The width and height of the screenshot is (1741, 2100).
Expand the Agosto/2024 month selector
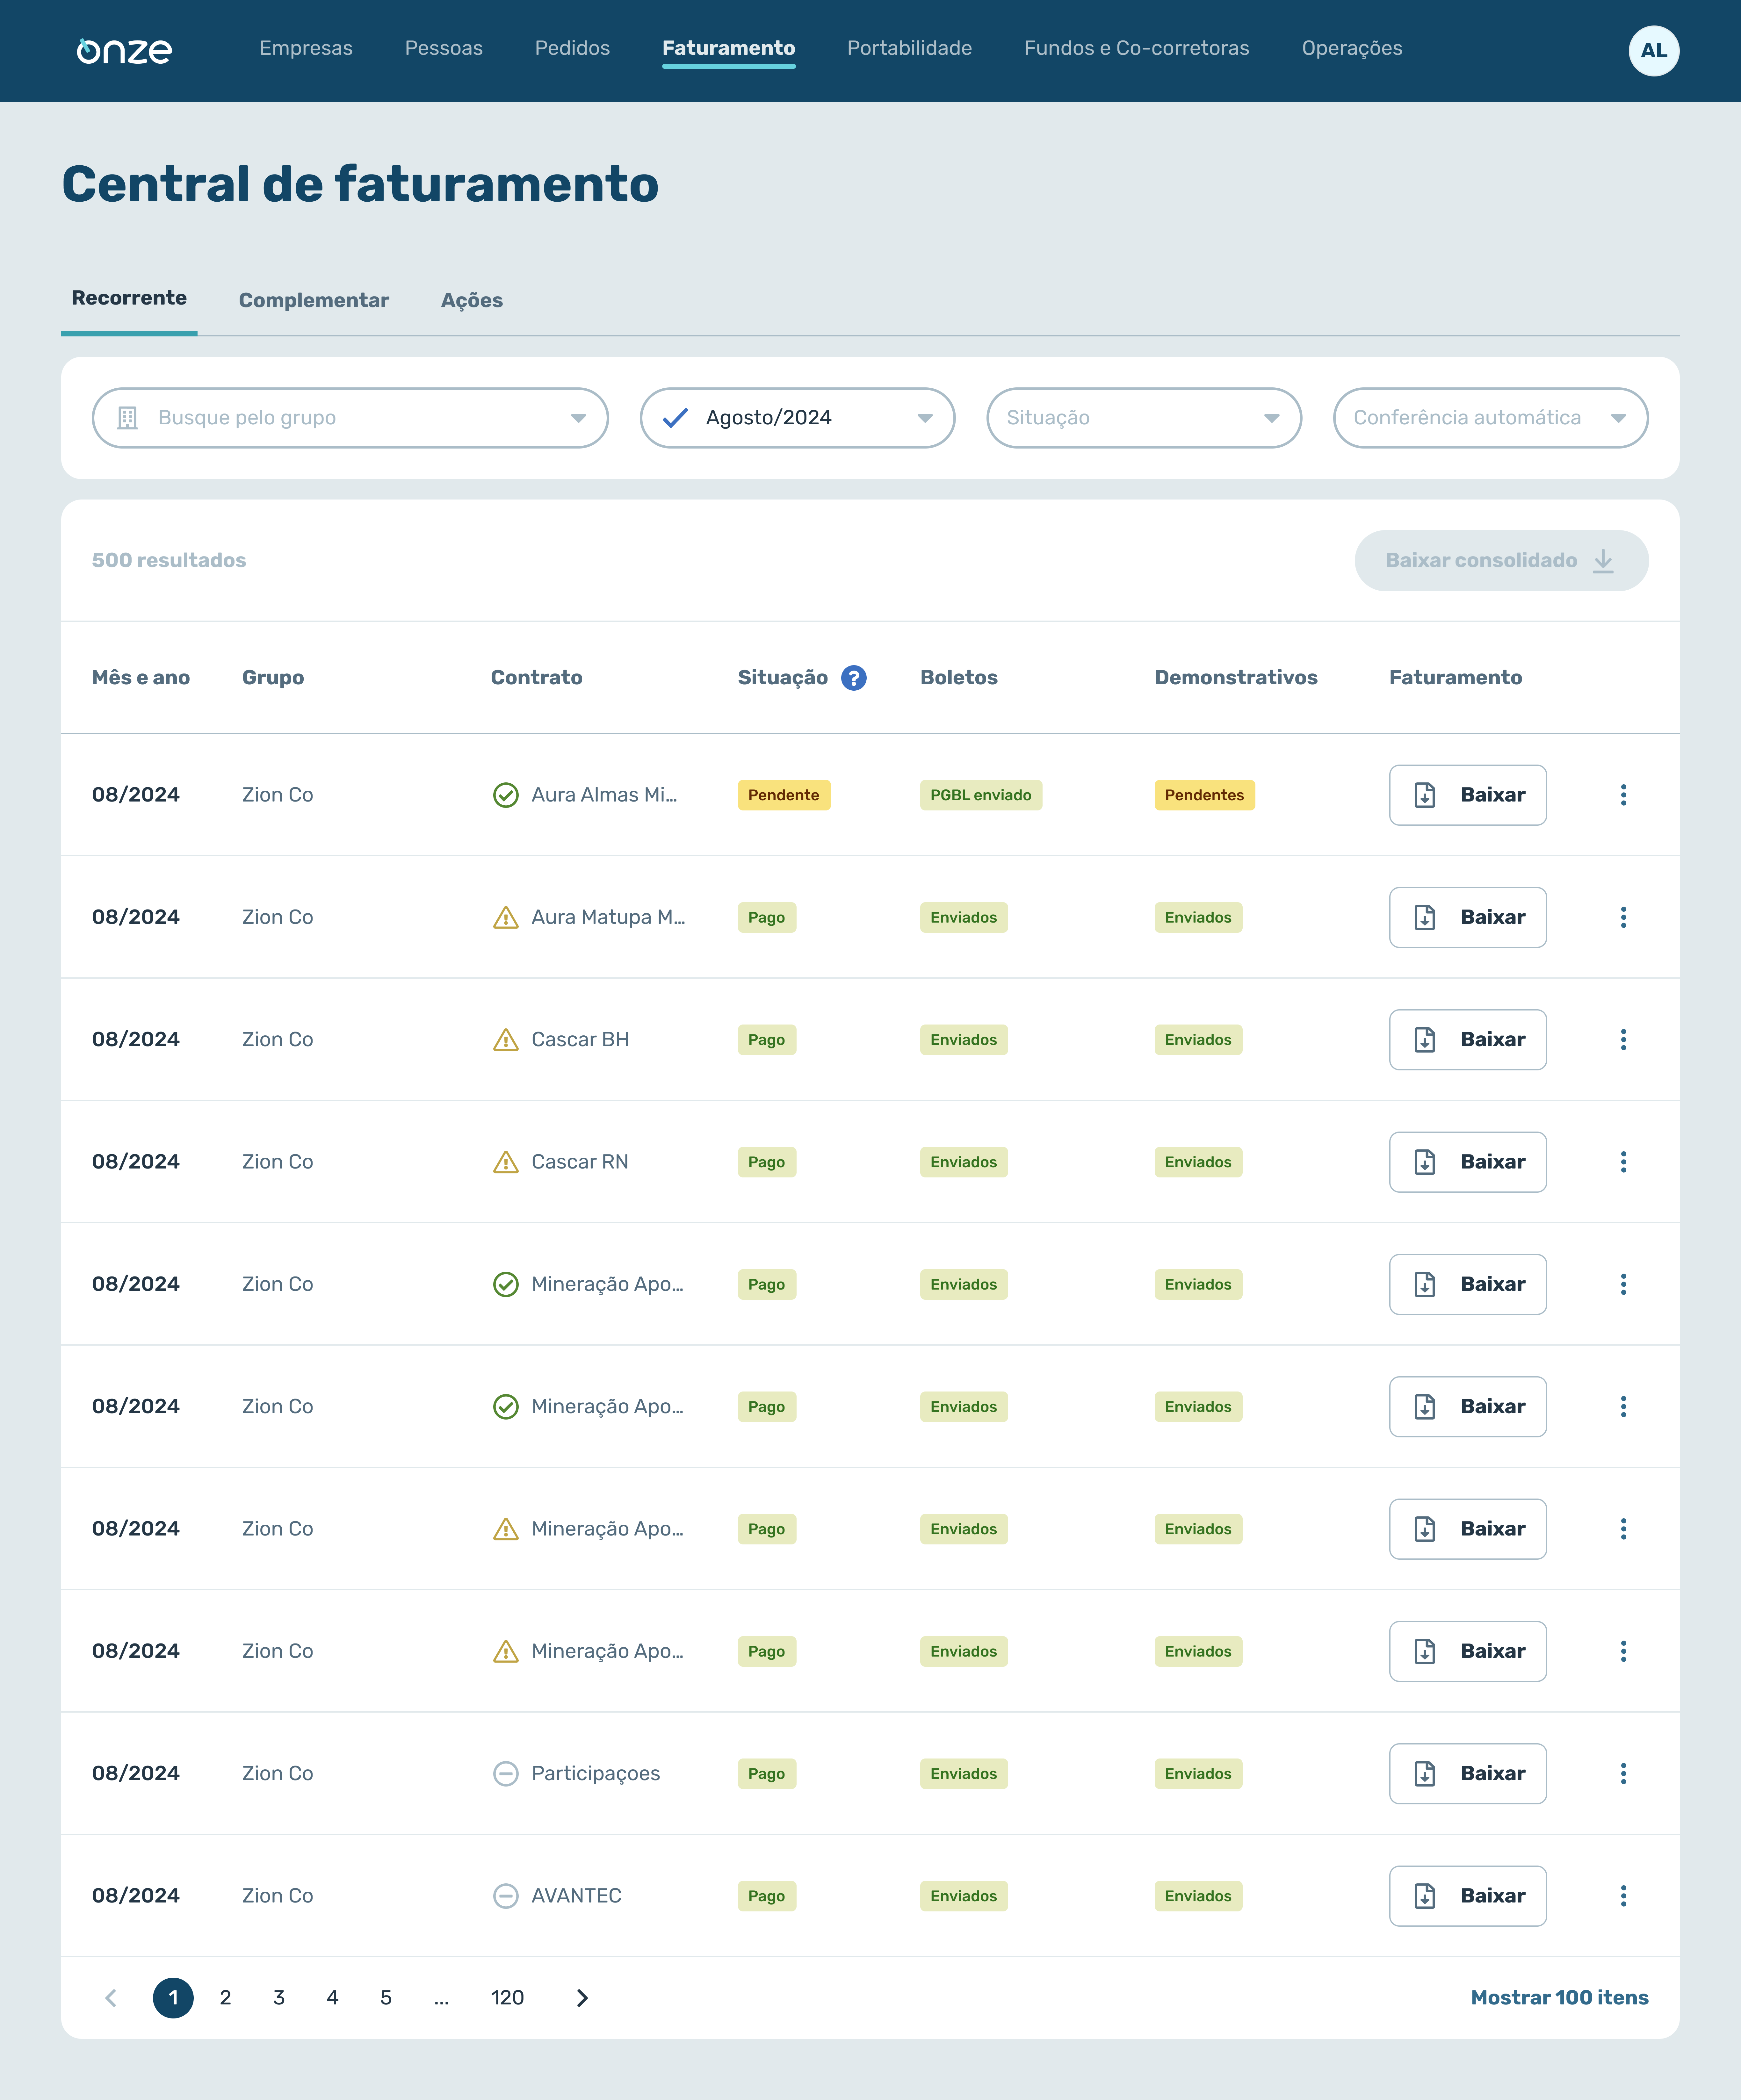pos(925,418)
